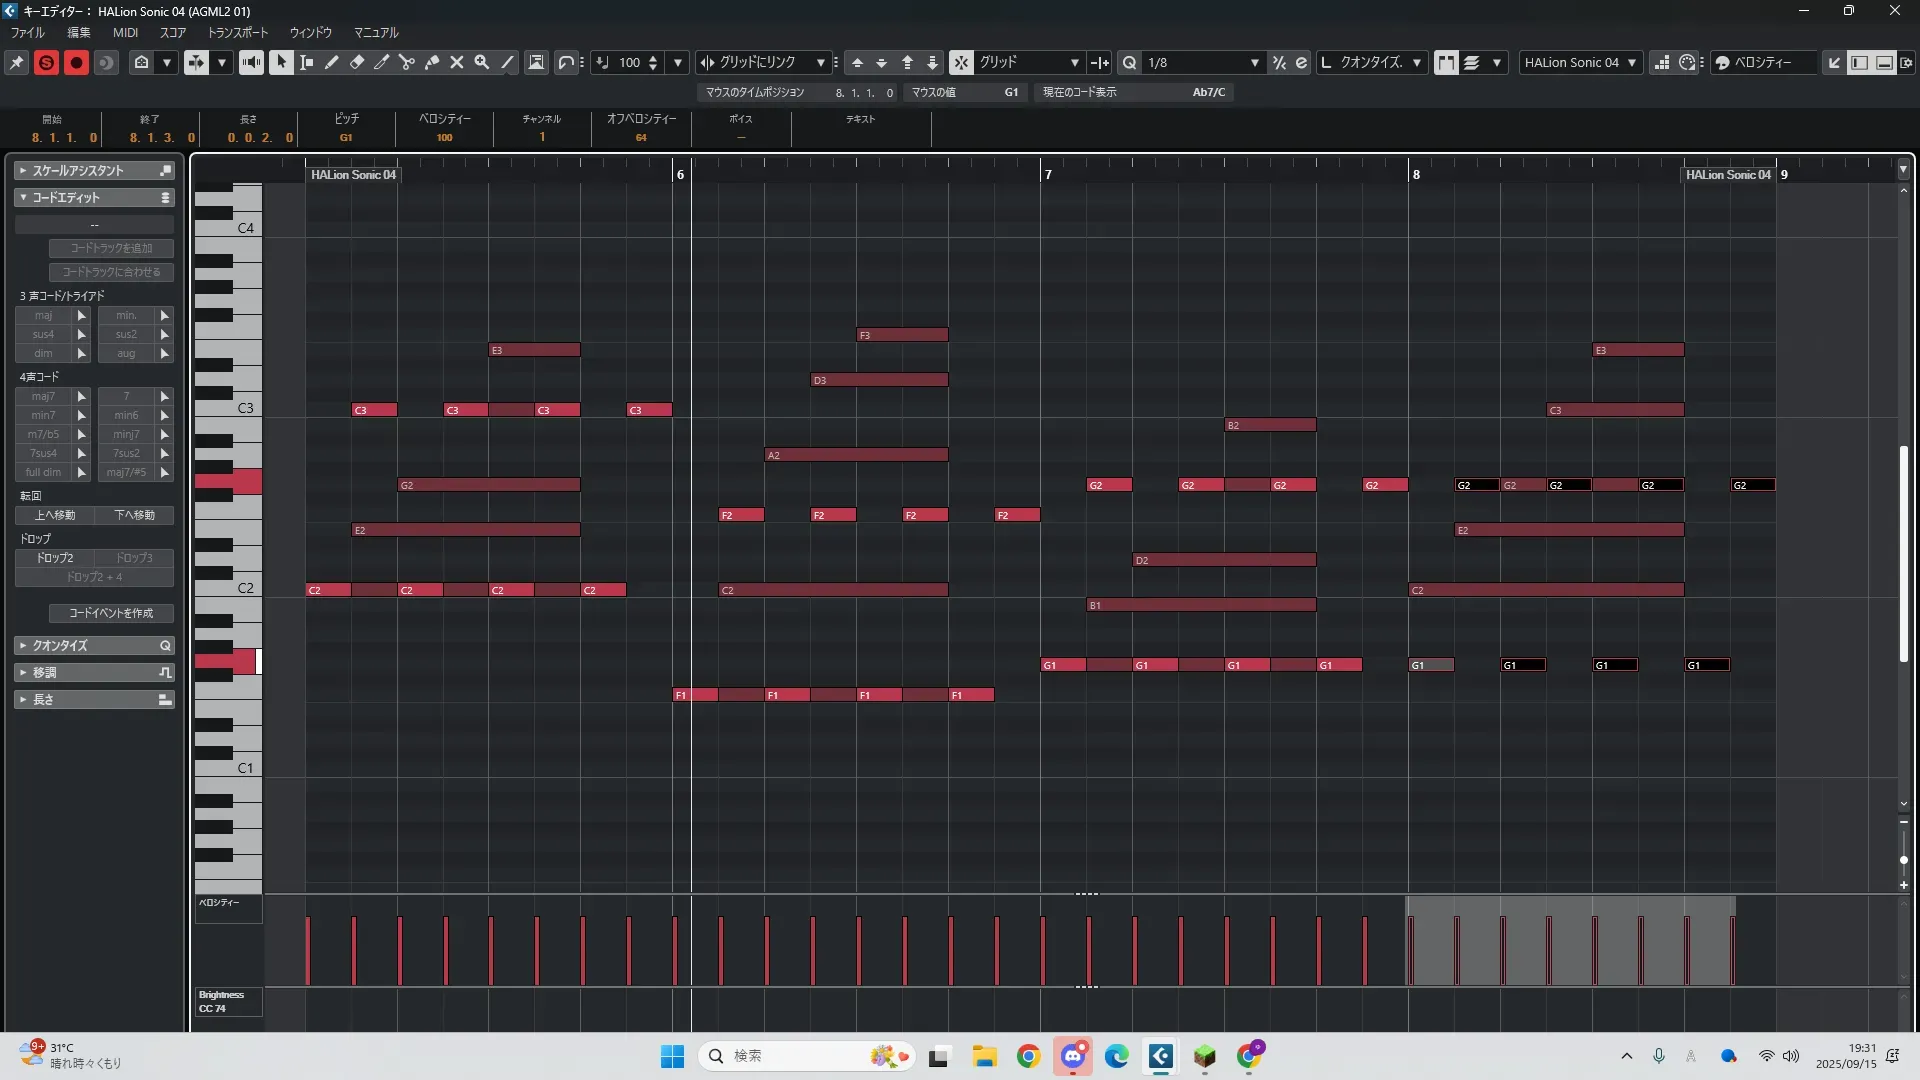Select the Line tool
The height and width of the screenshot is (1080, 1920).
pos(507,62)
